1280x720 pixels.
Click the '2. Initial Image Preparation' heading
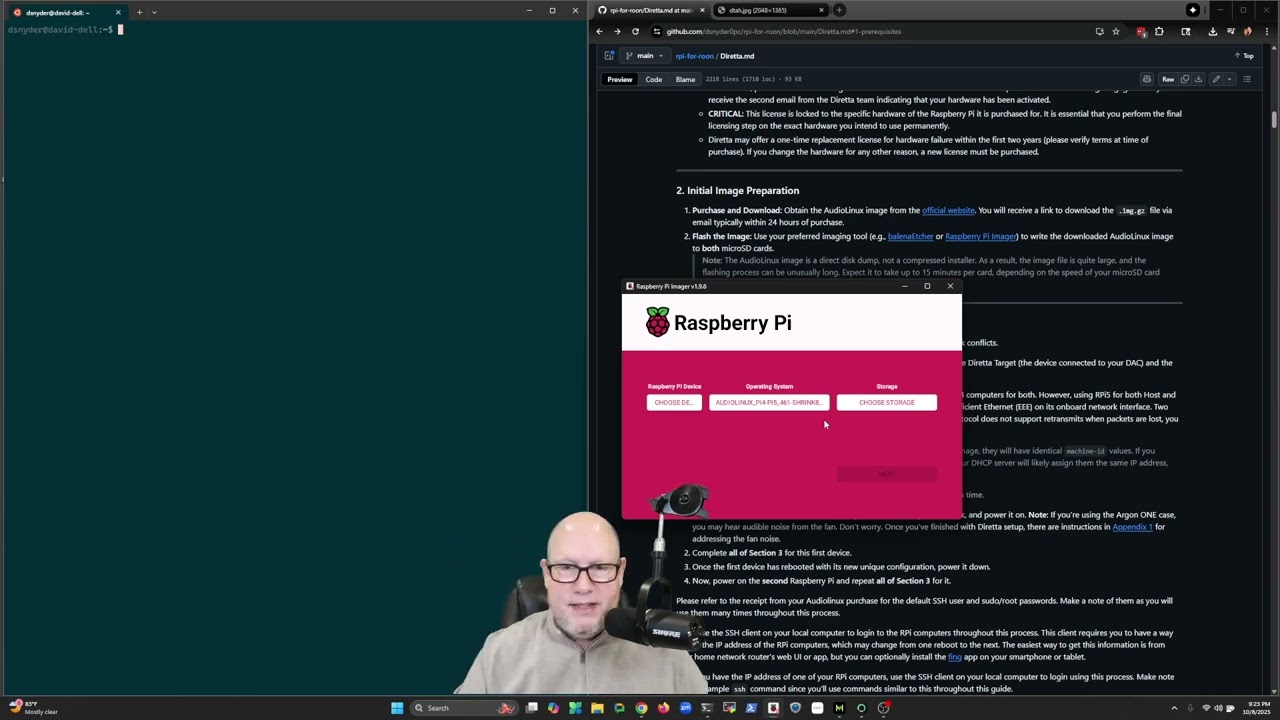(737, 190)
